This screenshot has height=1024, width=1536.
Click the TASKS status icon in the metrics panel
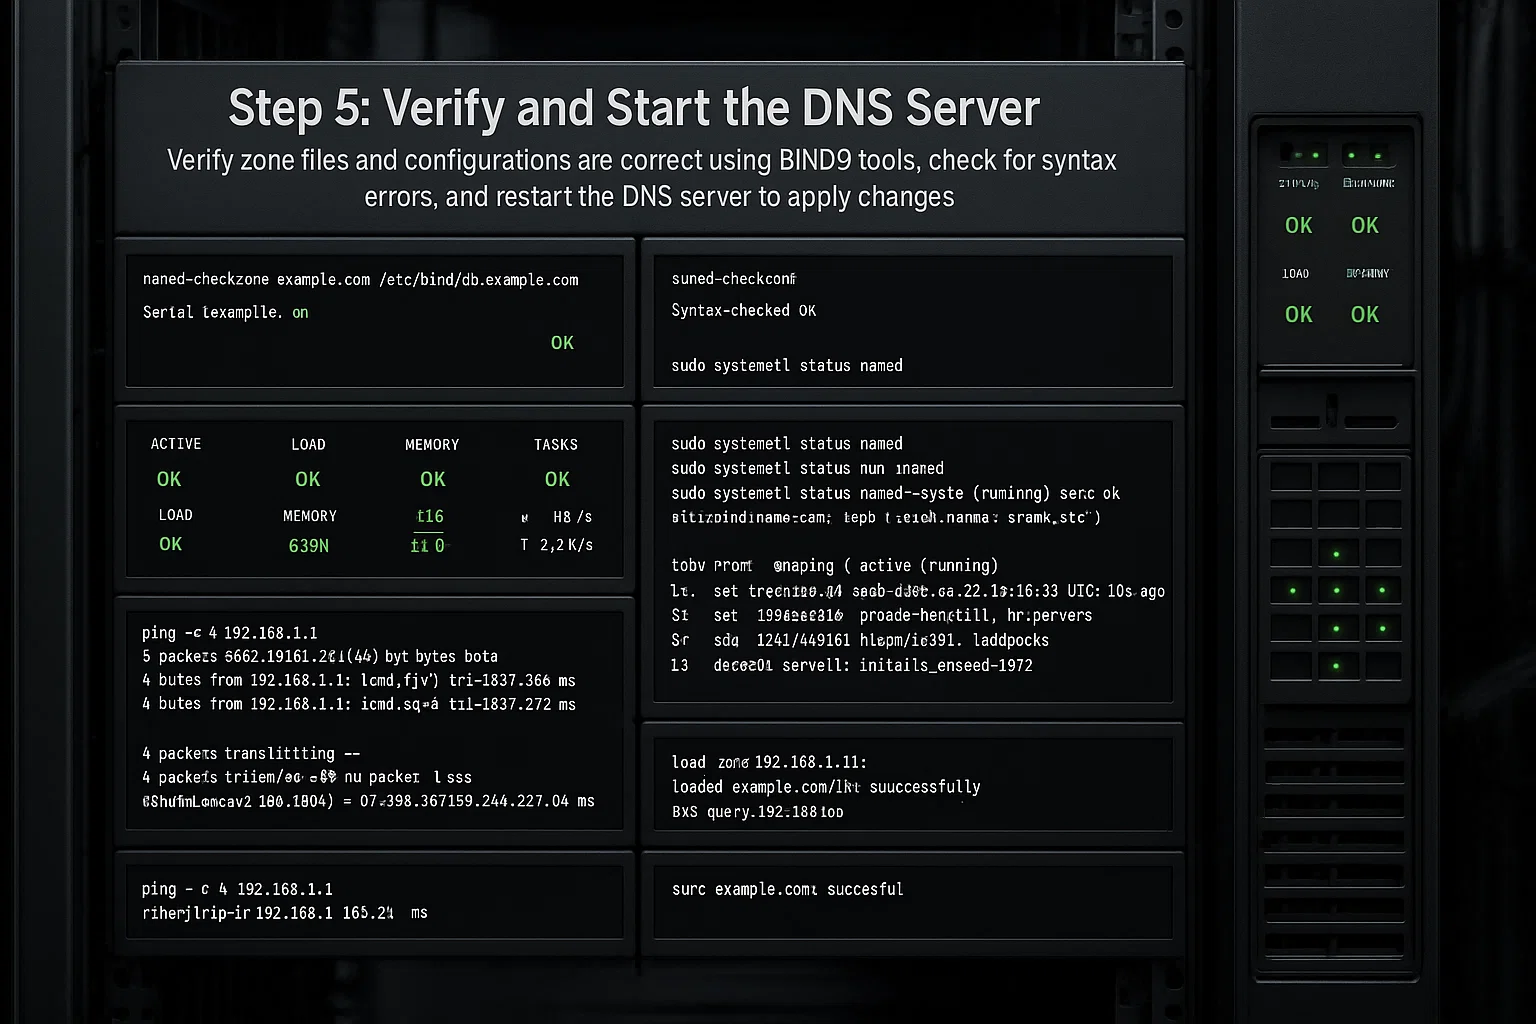point(556,479)
